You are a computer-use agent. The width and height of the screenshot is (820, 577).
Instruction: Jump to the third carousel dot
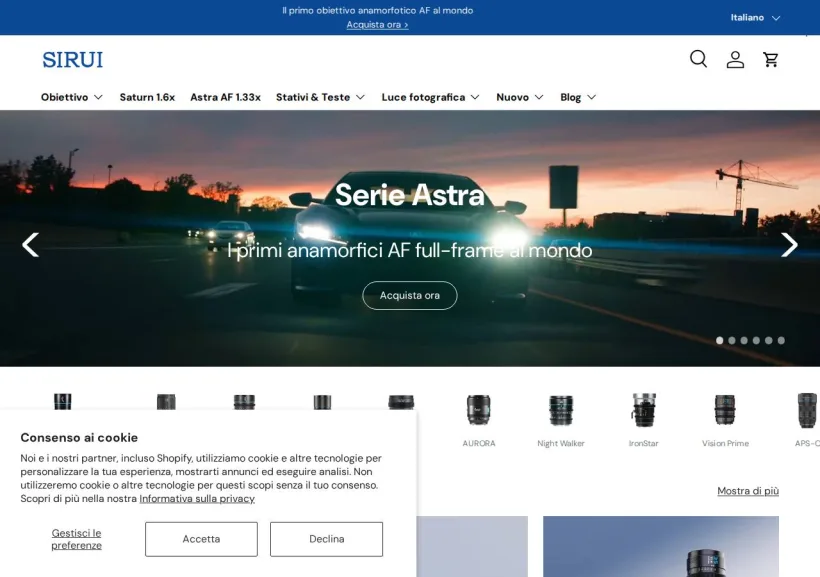tap(744, 341)
